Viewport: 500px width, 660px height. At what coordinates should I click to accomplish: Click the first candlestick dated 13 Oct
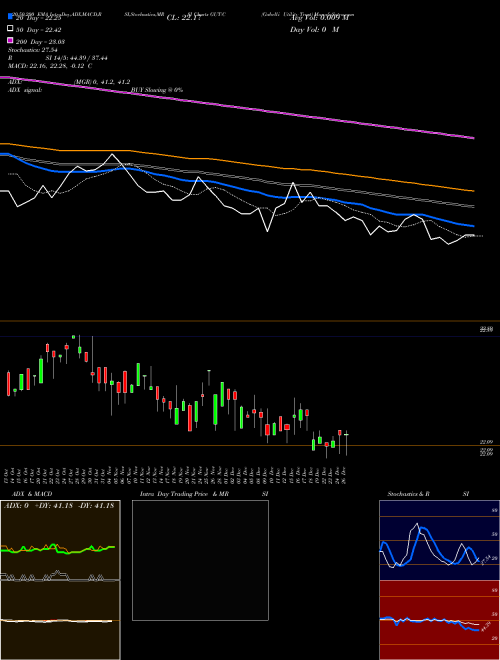click(8, 383)
